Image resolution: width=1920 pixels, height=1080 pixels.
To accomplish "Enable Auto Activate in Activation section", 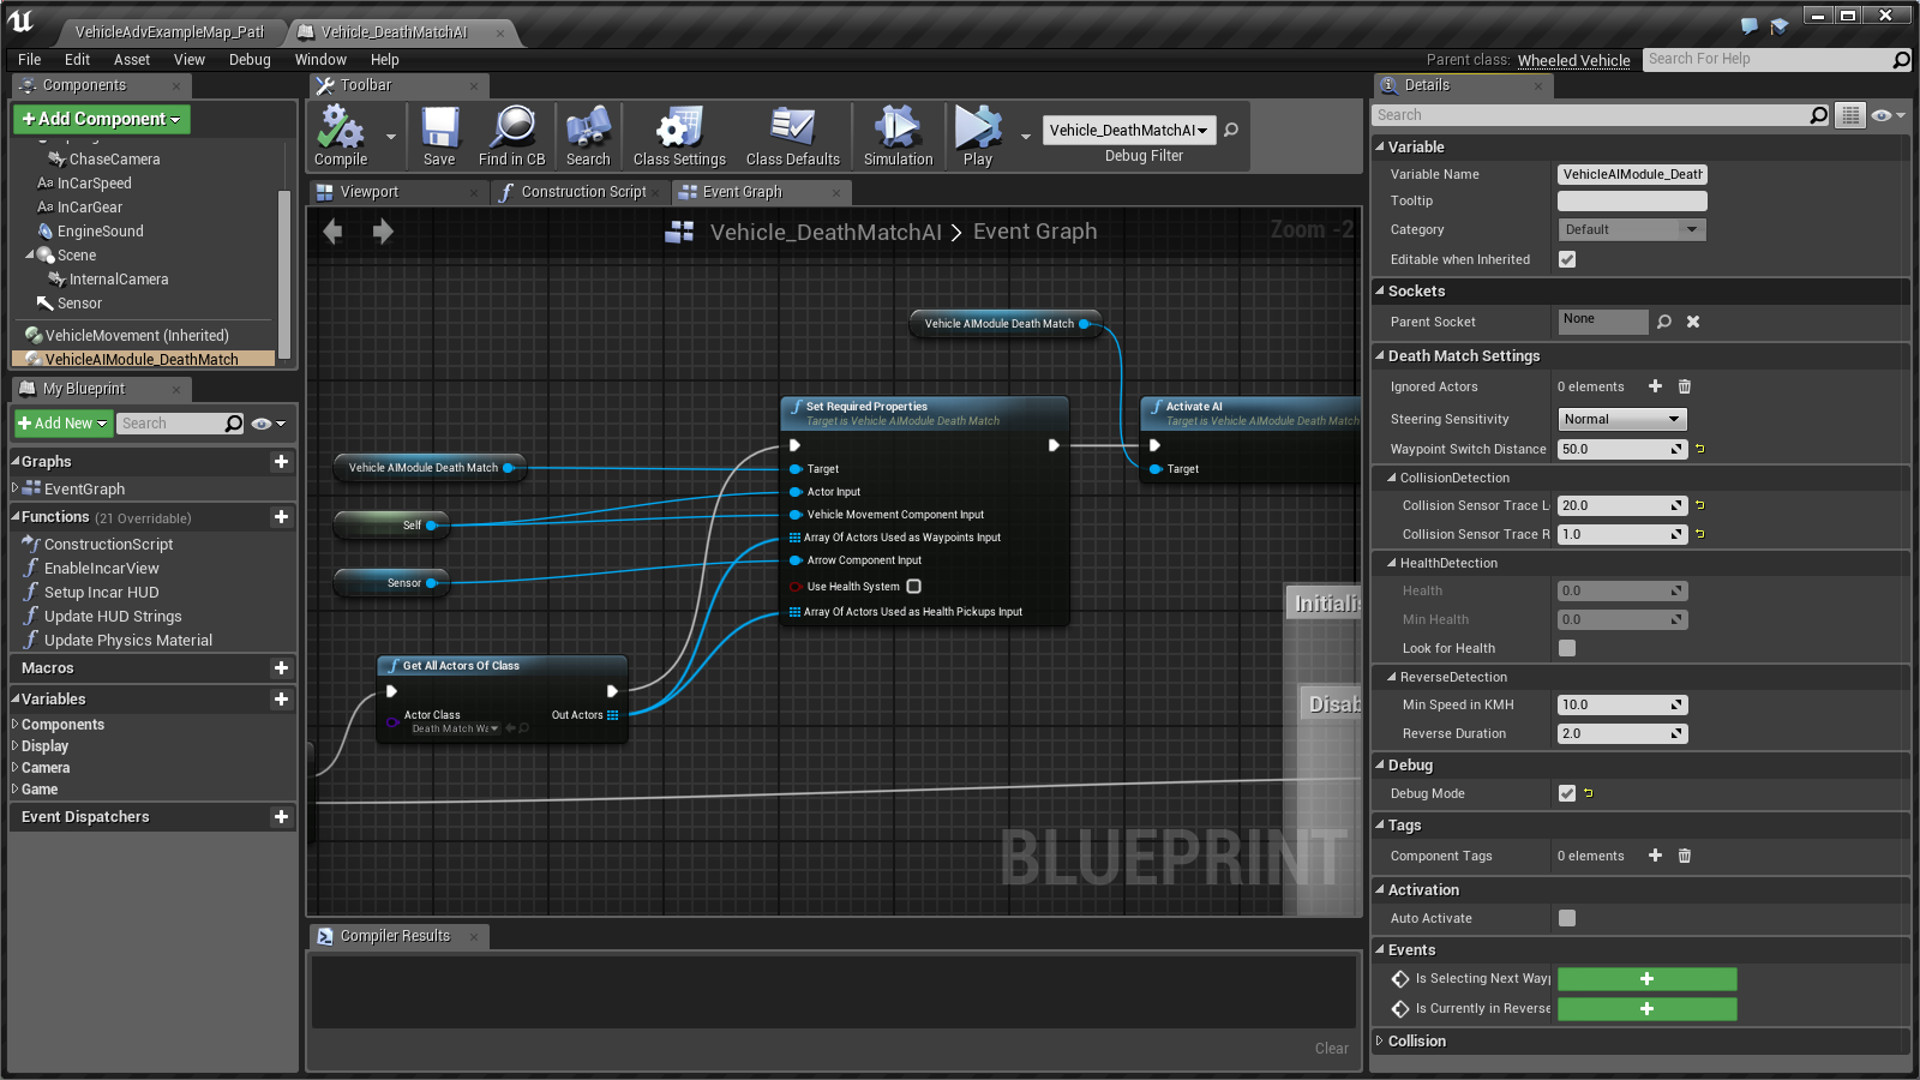I will coord(1567,917).
